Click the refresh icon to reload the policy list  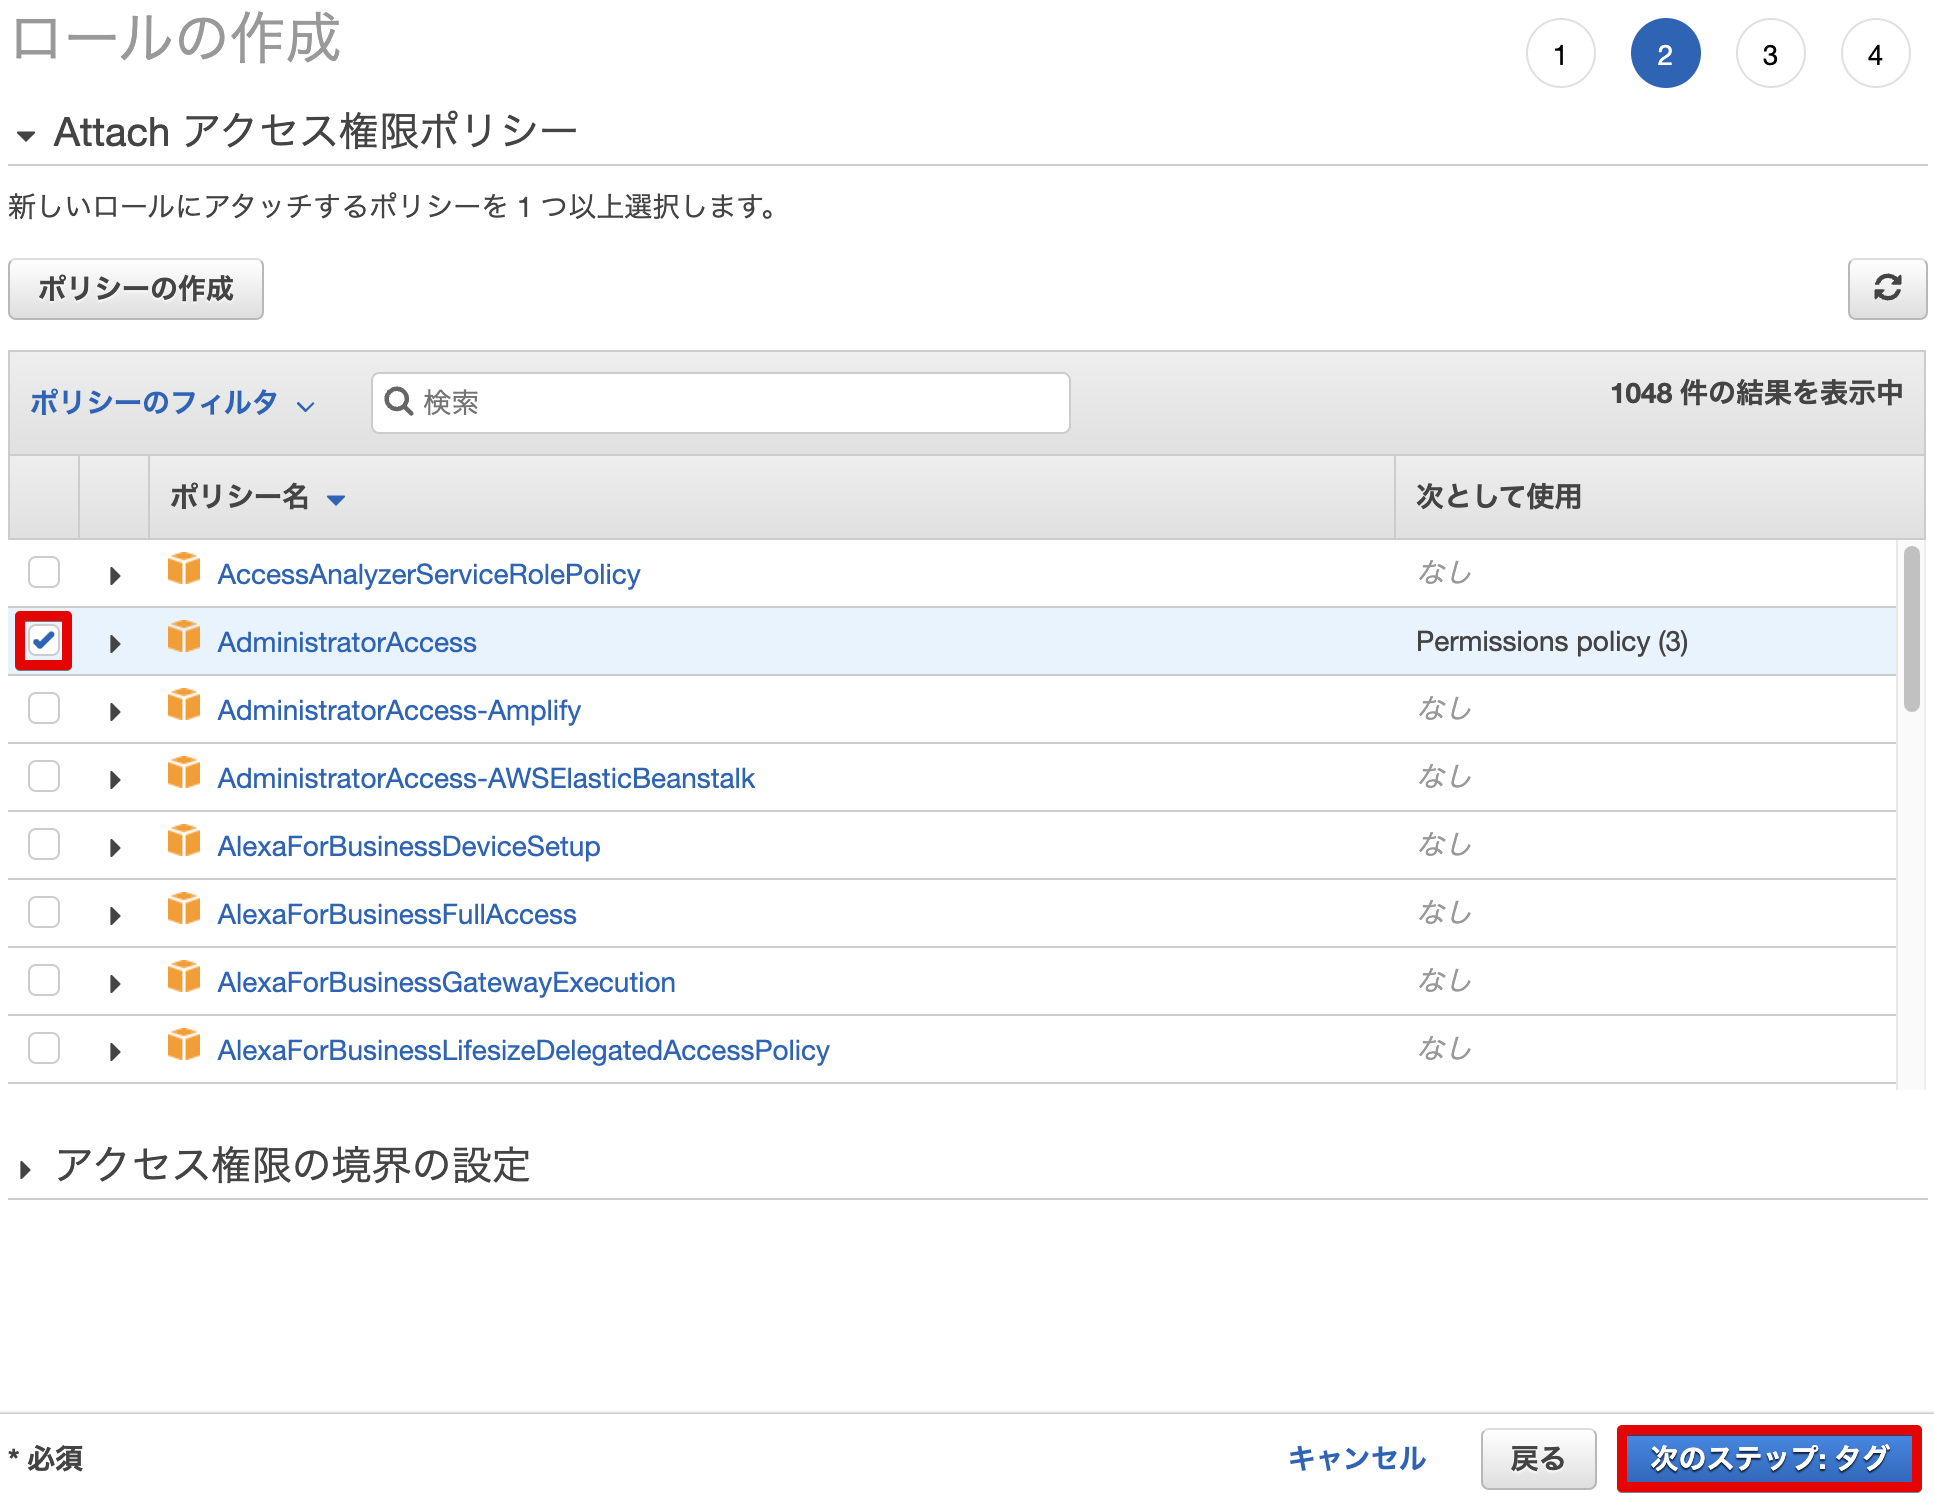[1888, 290]
